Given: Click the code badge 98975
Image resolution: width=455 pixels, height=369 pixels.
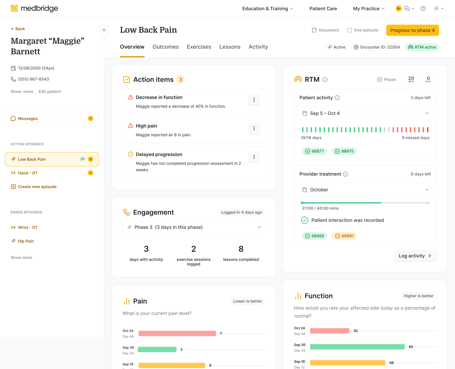Looking at the screenshot, I should [x=344, y=151].
